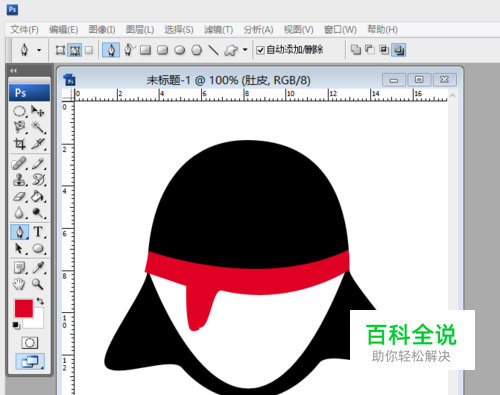This screenshot has height=395, width=500.
Task: Expand the custom shape options dropdown arrow
Action: pos(245,50)
